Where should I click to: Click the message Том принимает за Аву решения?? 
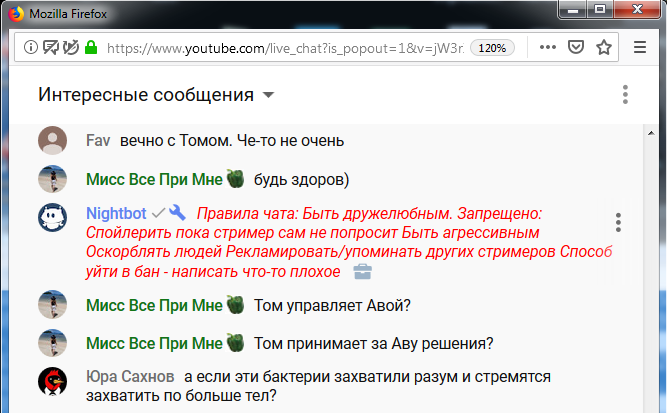373,343
